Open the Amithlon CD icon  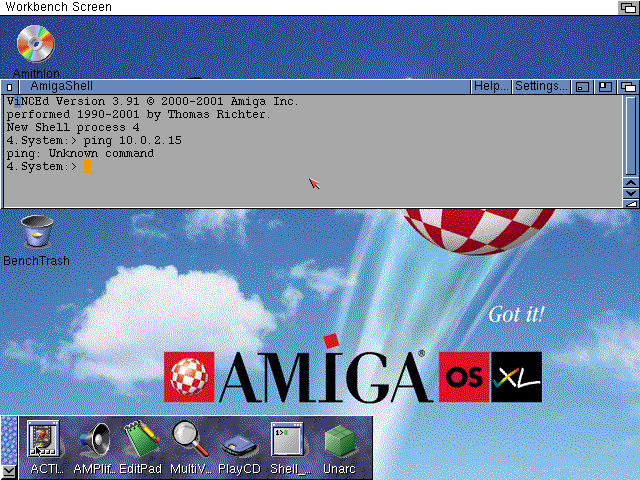coord(36,44)
